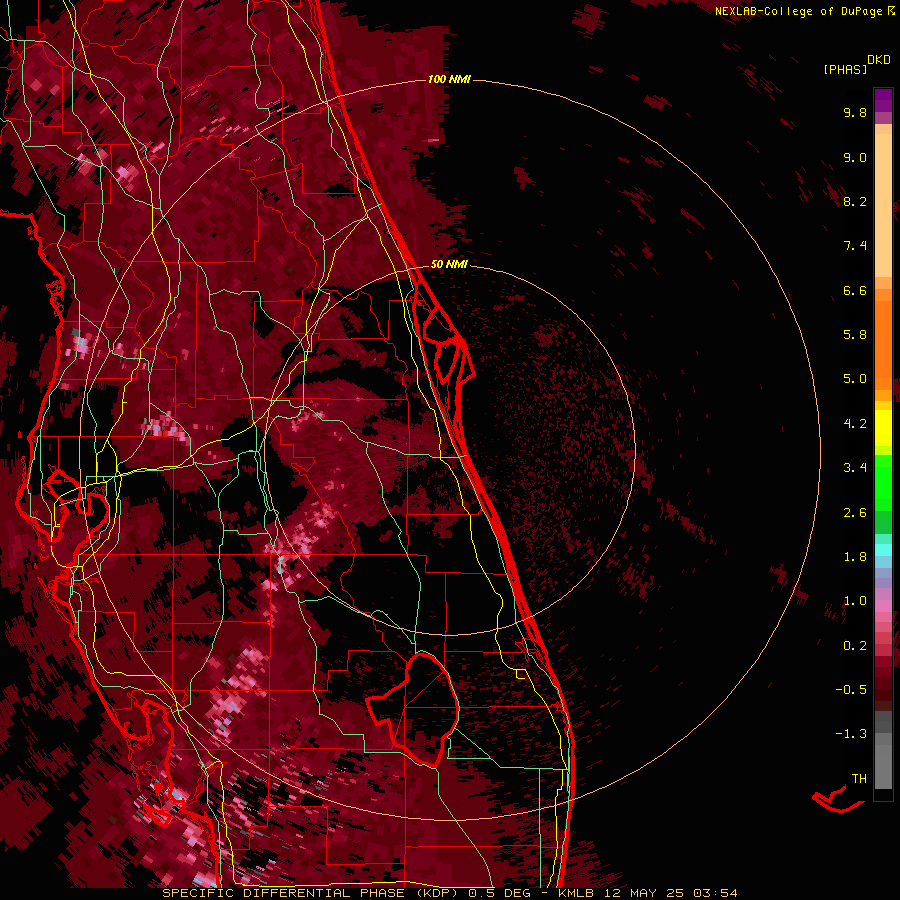Screen dimensions: 900x900
Task: Click the 0.5 DEG elevation text
Action: pos(500,893)
